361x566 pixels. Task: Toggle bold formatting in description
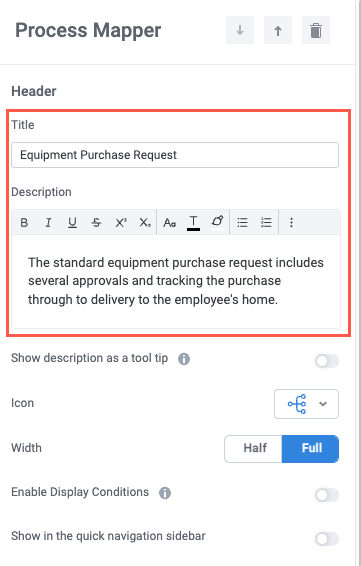coord(24,222)
